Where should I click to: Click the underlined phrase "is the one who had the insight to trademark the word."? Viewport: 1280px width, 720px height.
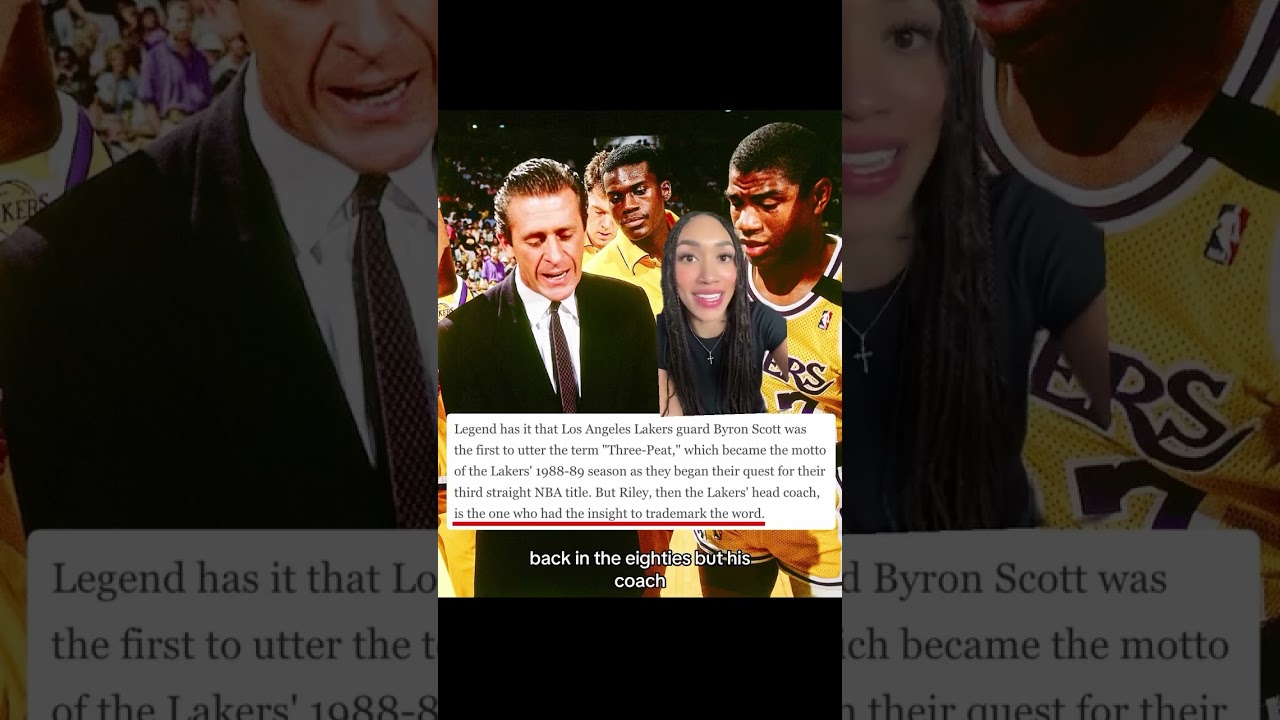pos(609,513)
